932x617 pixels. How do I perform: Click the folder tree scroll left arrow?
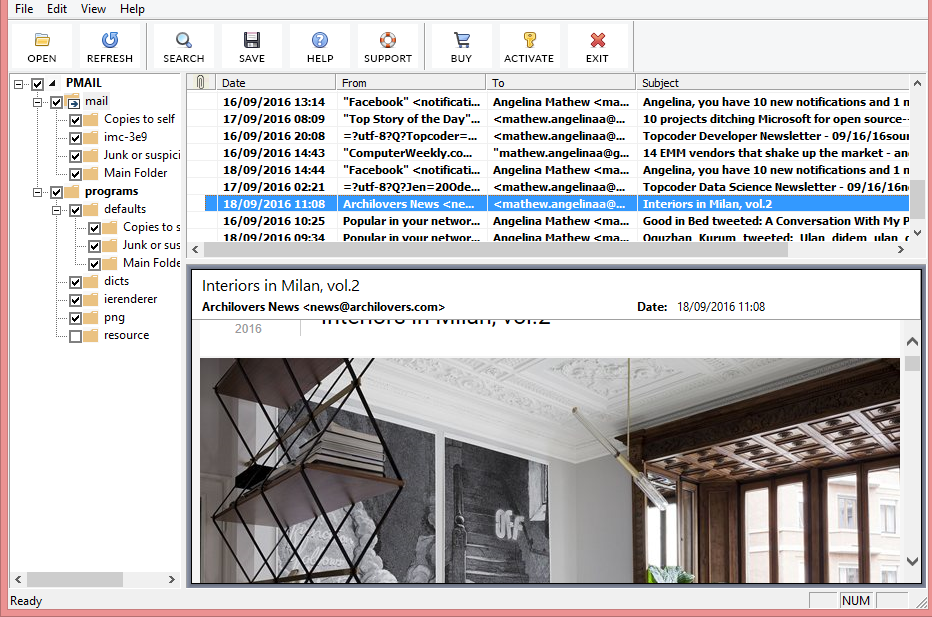point(18,579)
